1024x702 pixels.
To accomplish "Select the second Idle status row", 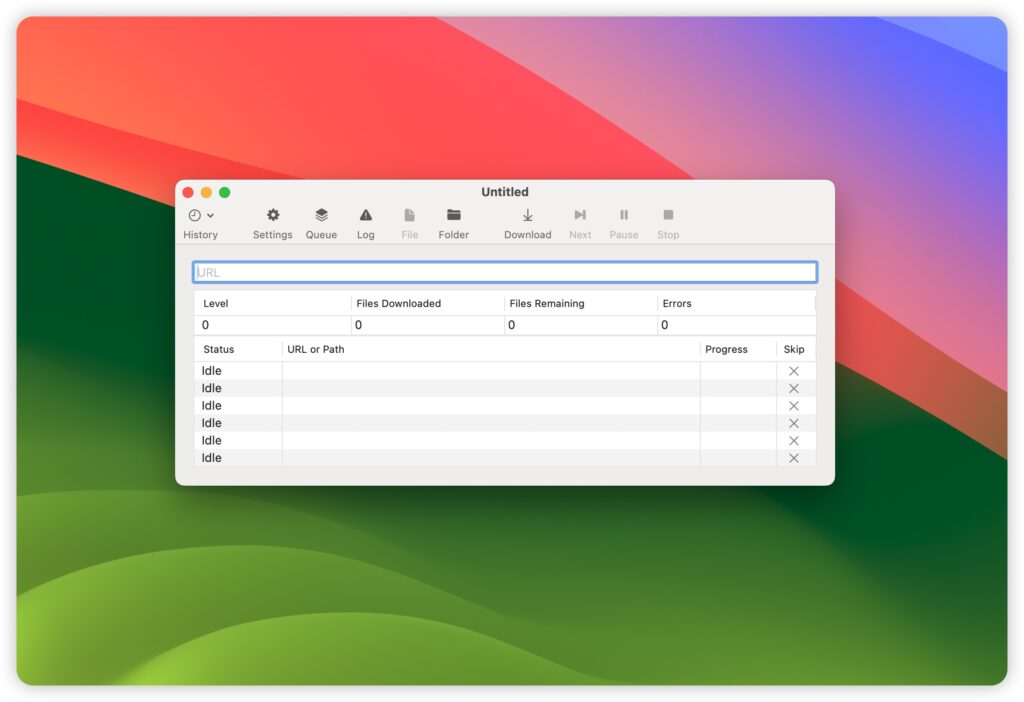I will pos(211,387).
